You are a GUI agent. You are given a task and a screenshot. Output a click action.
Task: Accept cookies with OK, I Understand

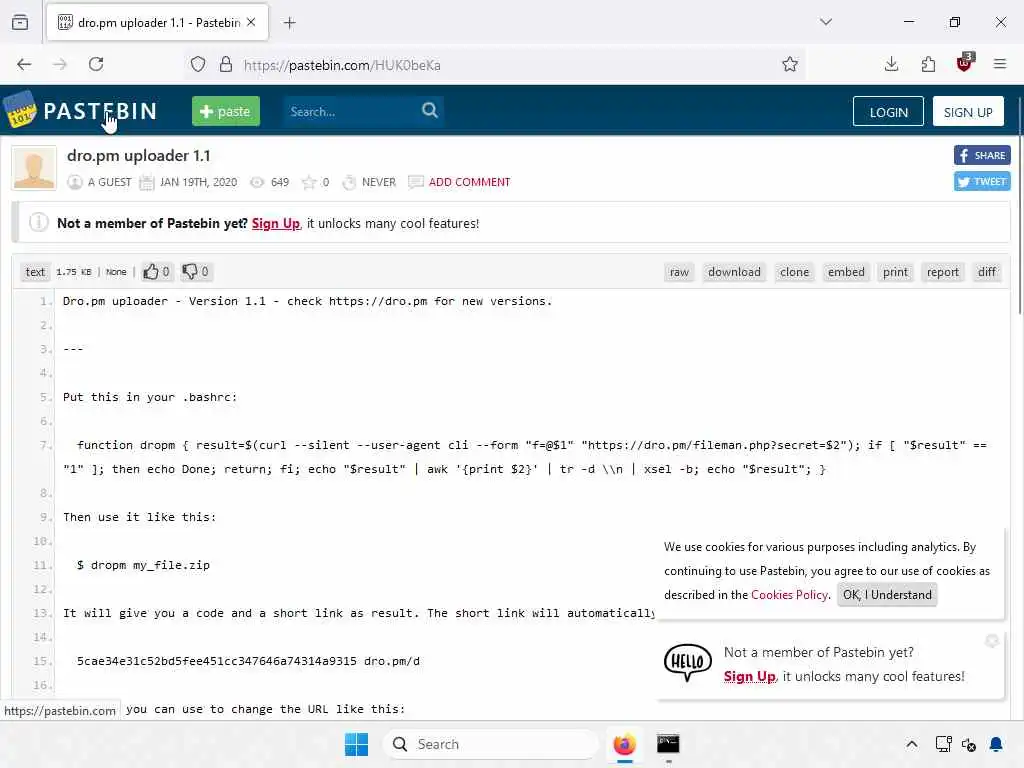[887, 595]
